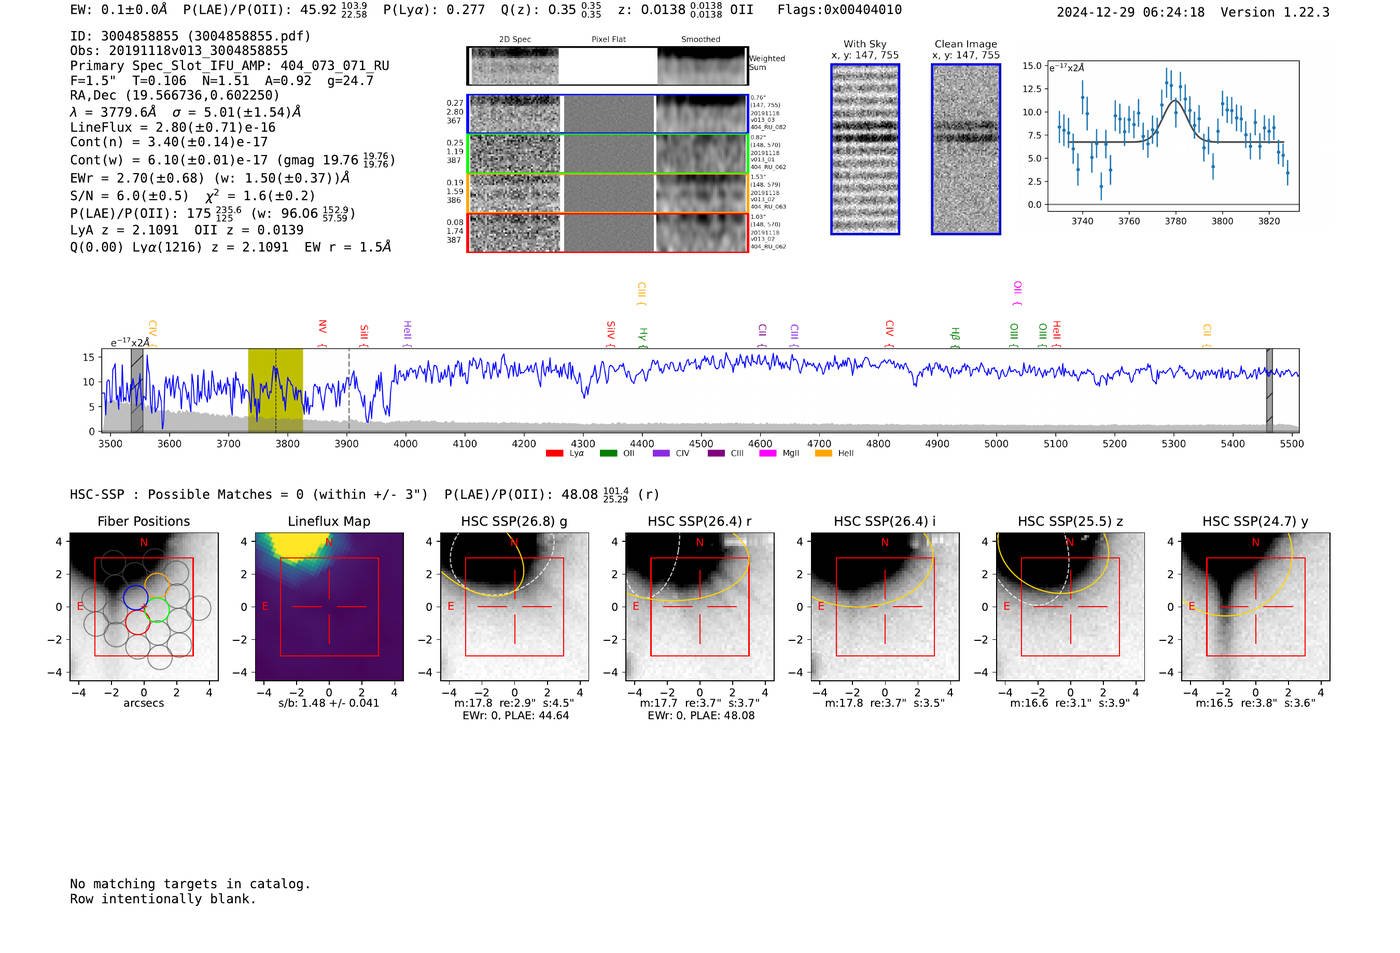Image resolution: width=1400 pixels, height=953 pixels.
Task: Click the Q(0.00) Lyα(1216) z line
Action: point(230,247)
